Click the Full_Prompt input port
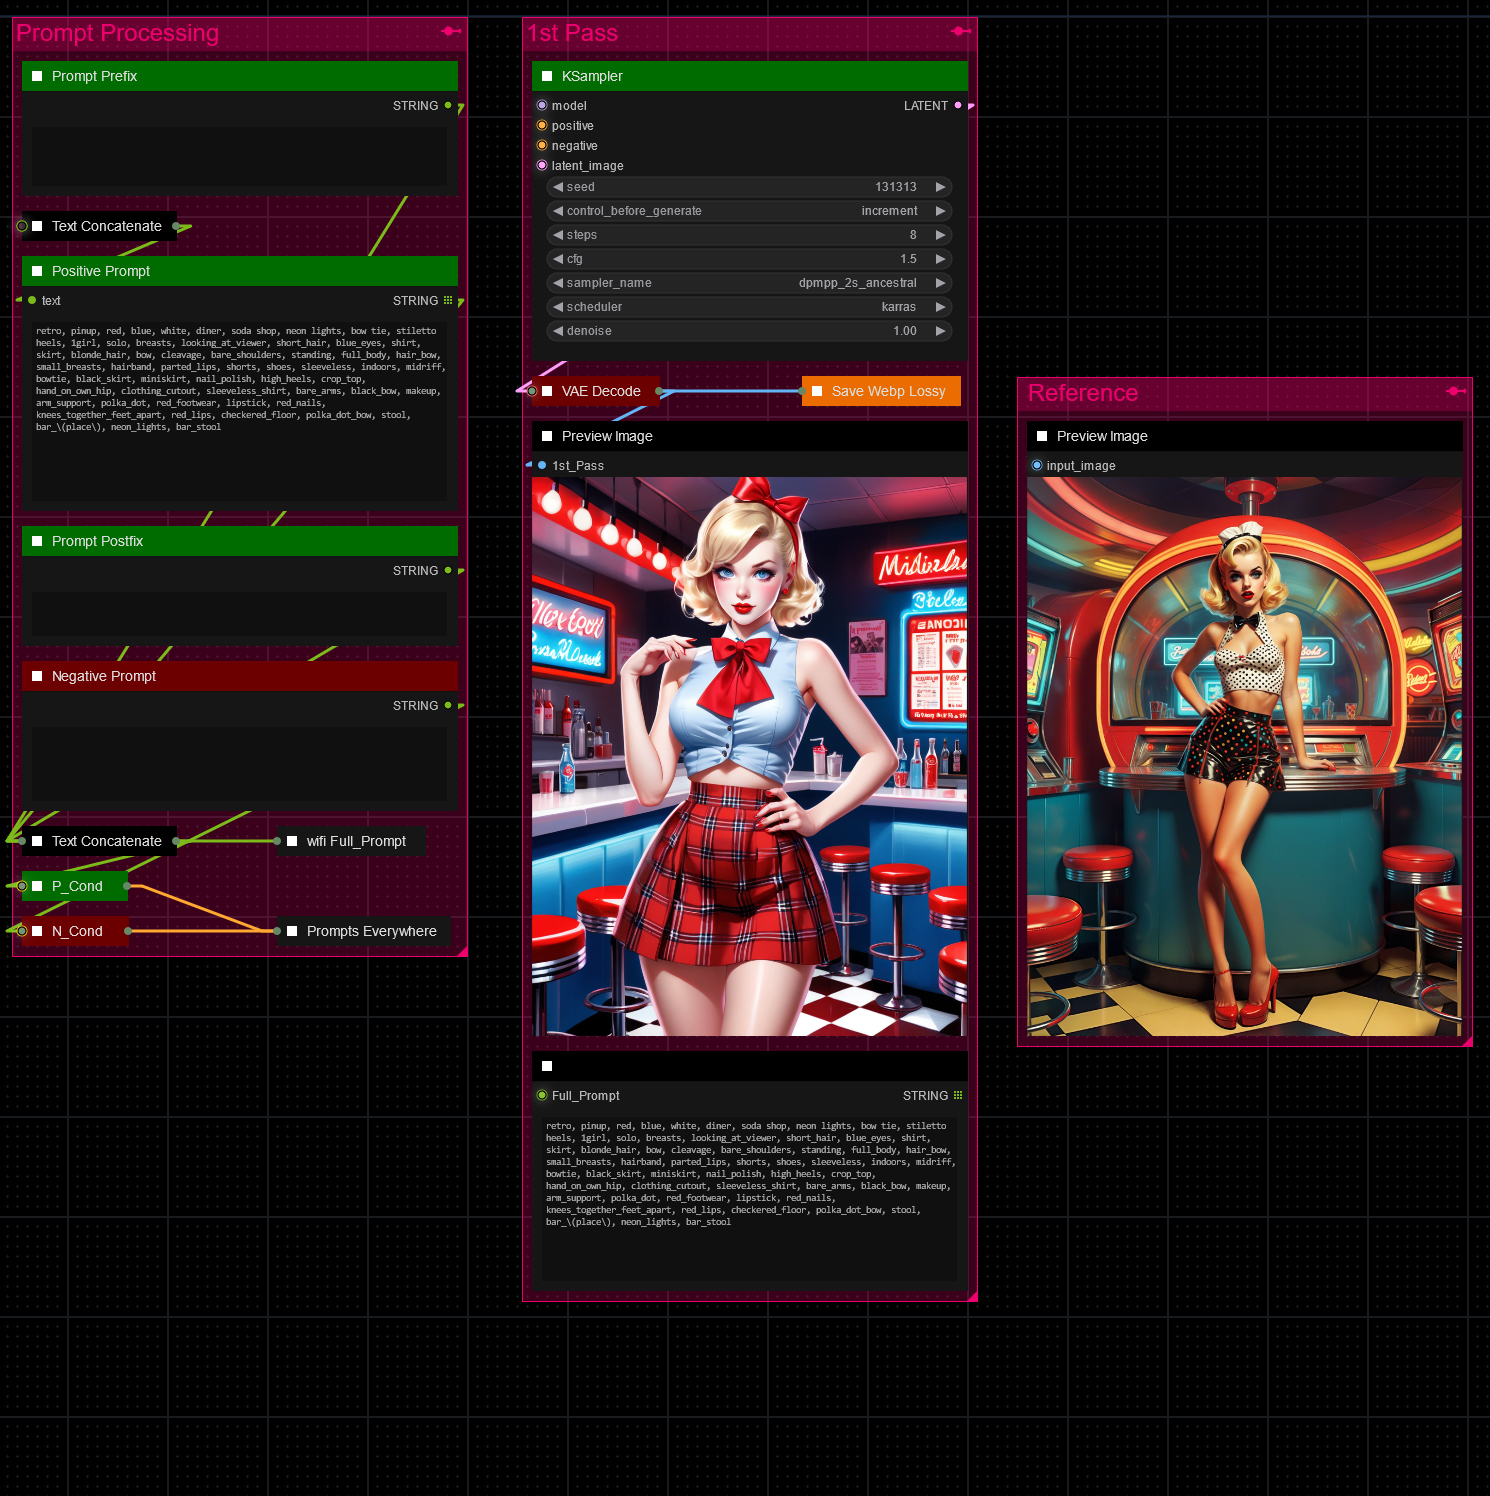This screenshot has height=1496, width=1490. [542, 1095]
